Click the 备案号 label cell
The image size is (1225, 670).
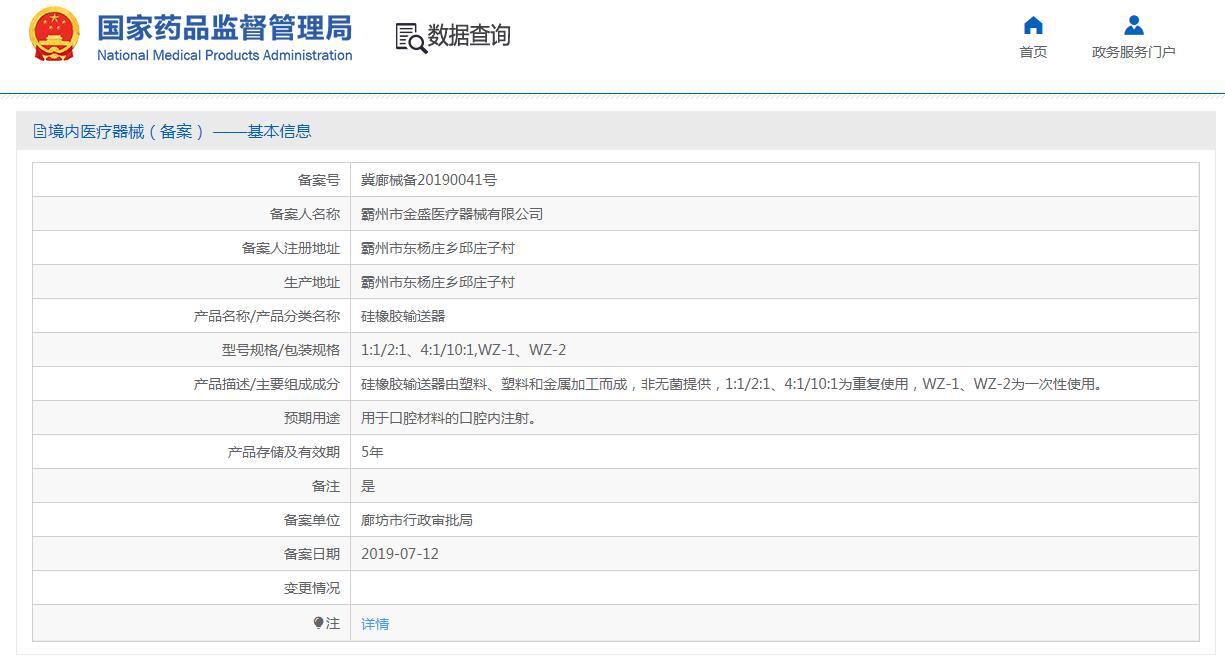point(192,180)
